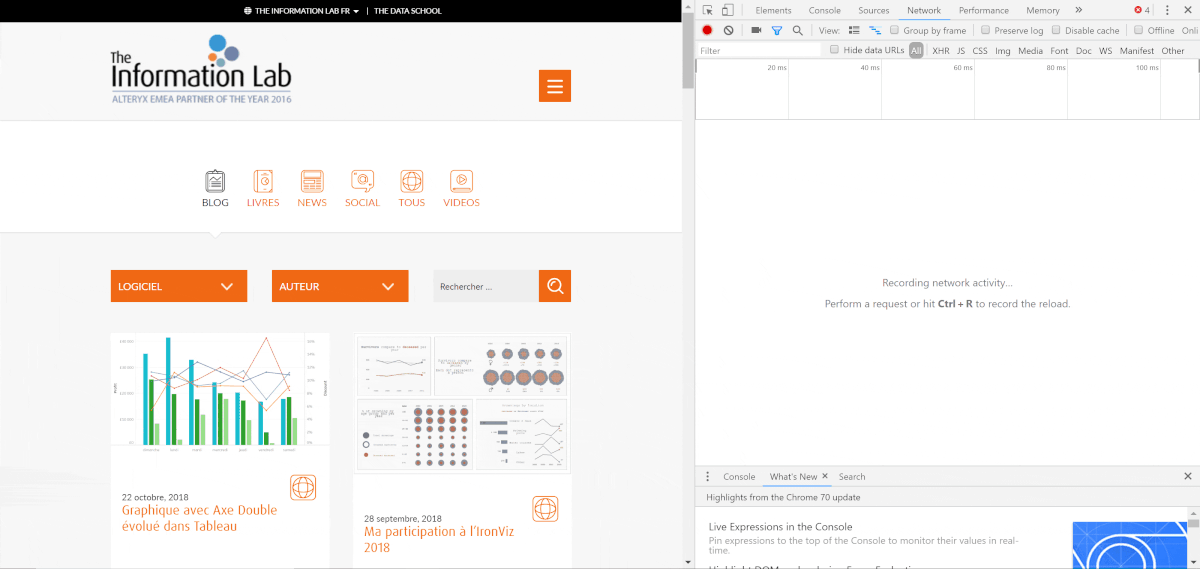
Task: Open the Memory tab
Action: coord(1043,10)
